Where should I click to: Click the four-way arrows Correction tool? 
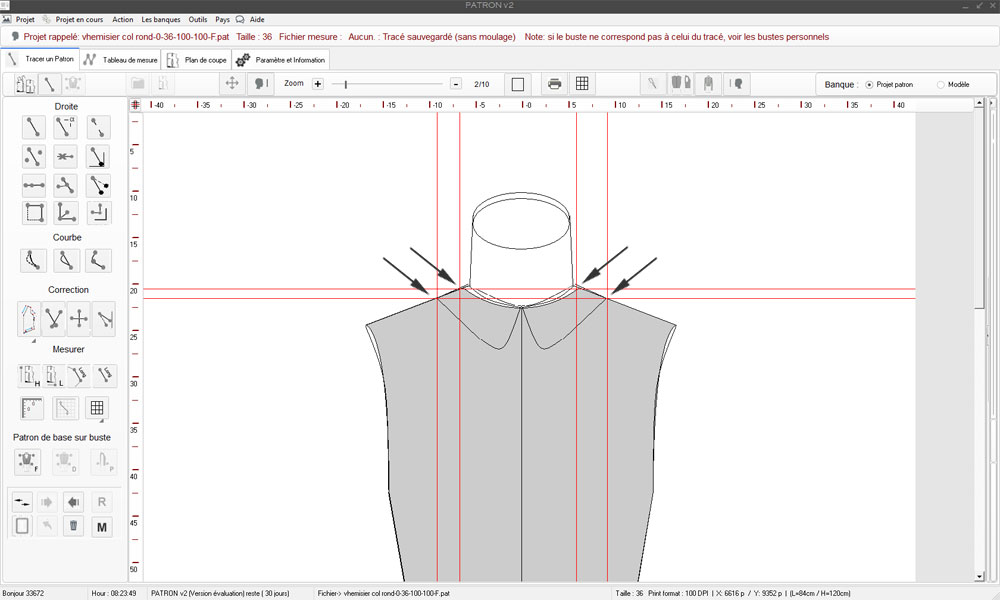78,319
